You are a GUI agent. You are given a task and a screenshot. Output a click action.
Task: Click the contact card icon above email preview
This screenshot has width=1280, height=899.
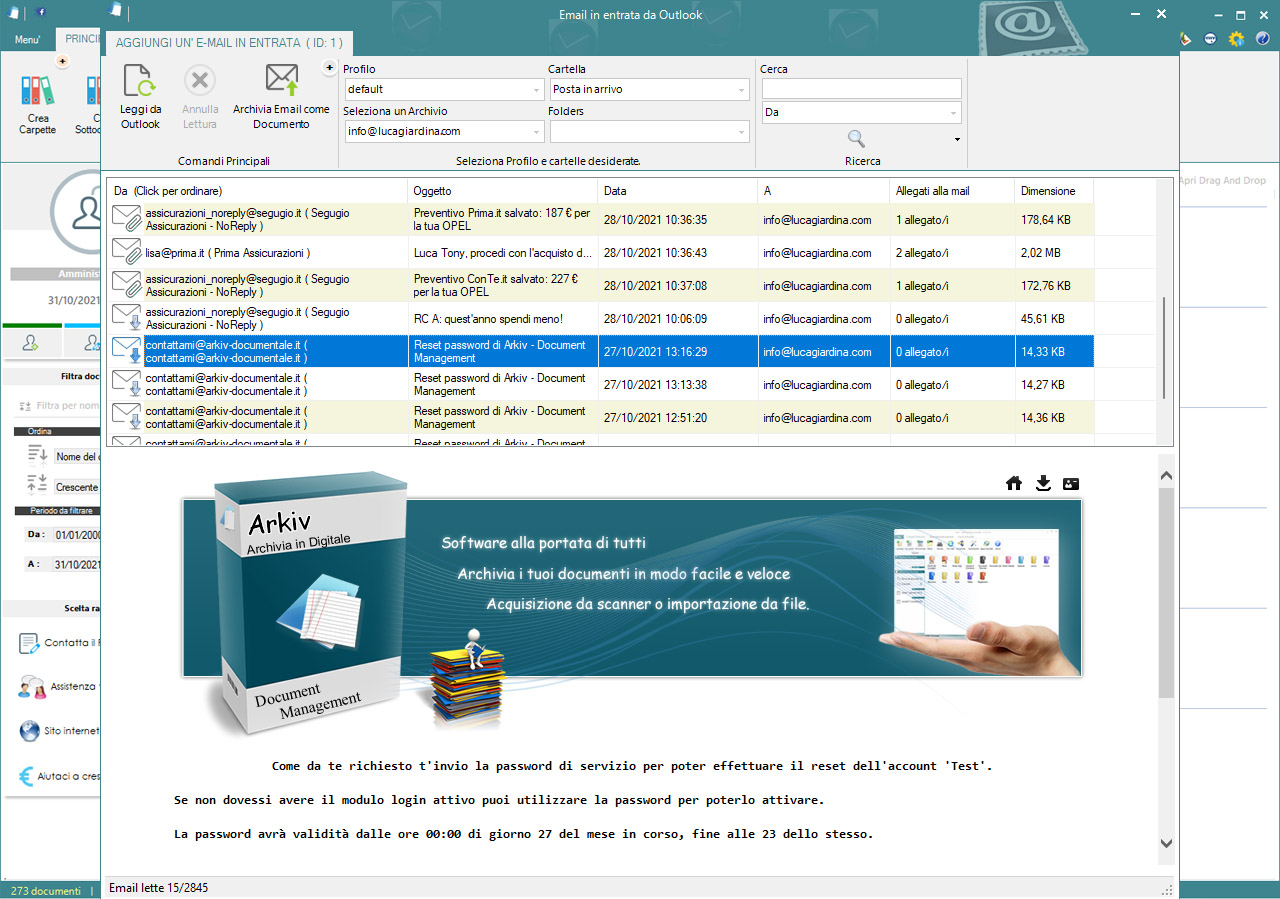(1071, 484)
